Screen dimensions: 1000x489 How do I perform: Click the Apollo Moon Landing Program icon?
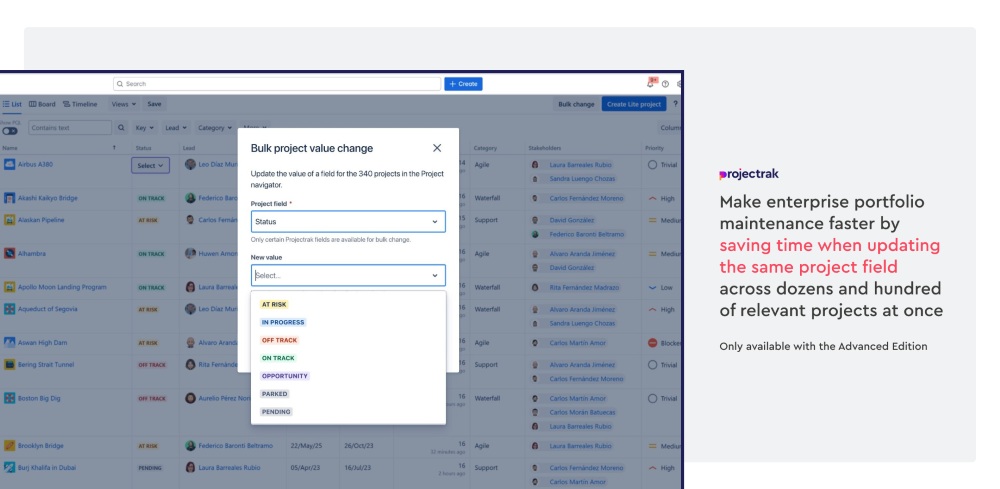tap(9, 288)
